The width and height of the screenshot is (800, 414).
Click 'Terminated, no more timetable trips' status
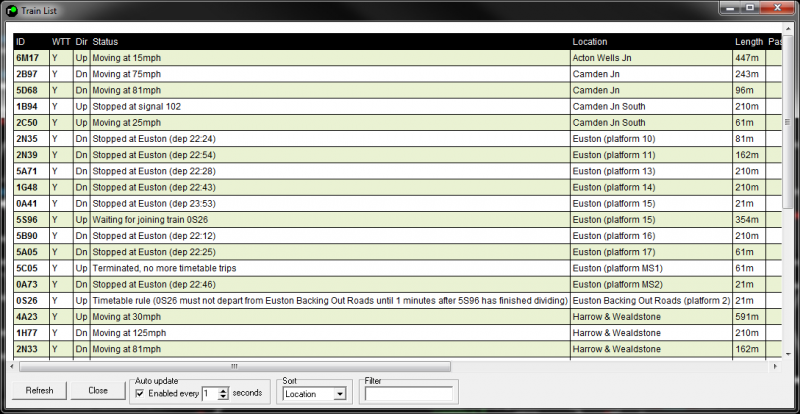[164, 269]
